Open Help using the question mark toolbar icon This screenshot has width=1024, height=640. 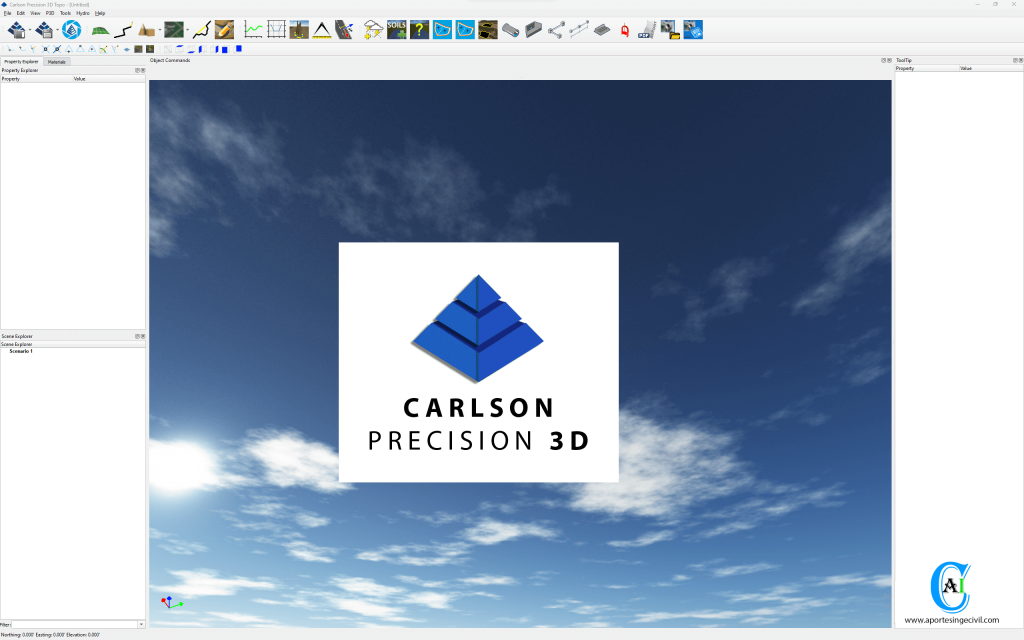pos(418,30)
